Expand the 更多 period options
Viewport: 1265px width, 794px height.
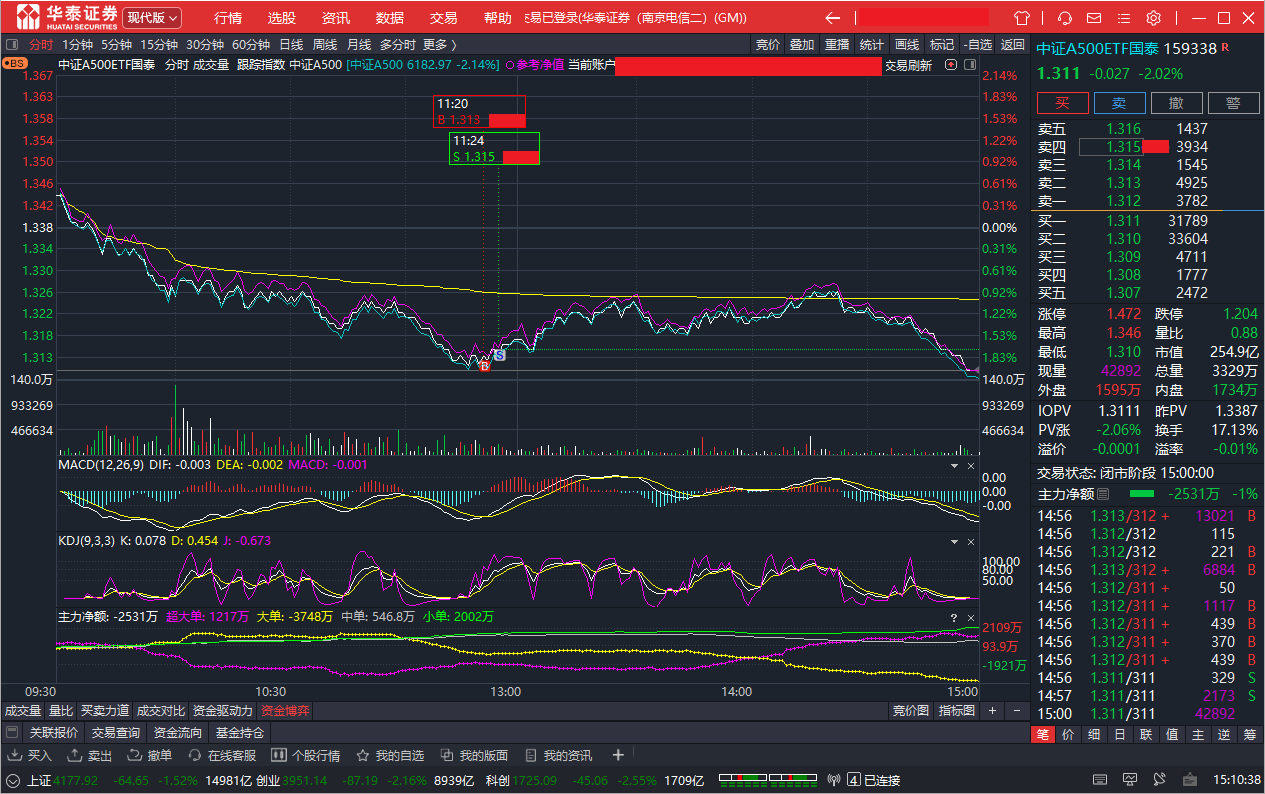[x=439, y=44]
